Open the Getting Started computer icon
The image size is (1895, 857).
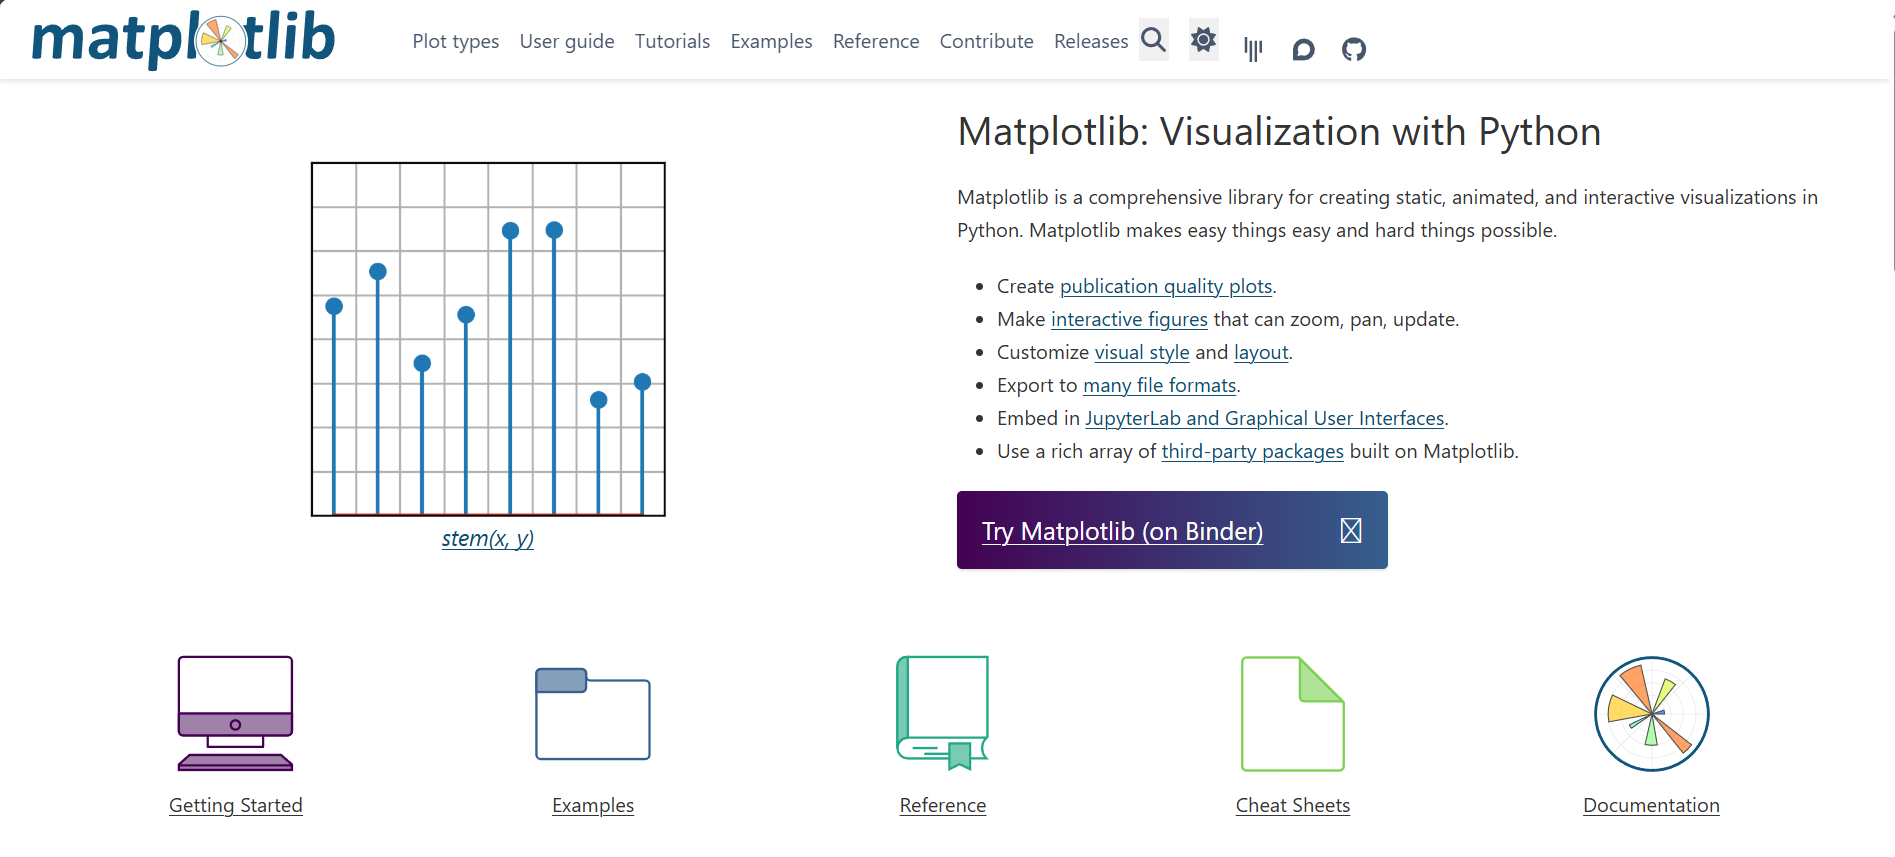235,713
